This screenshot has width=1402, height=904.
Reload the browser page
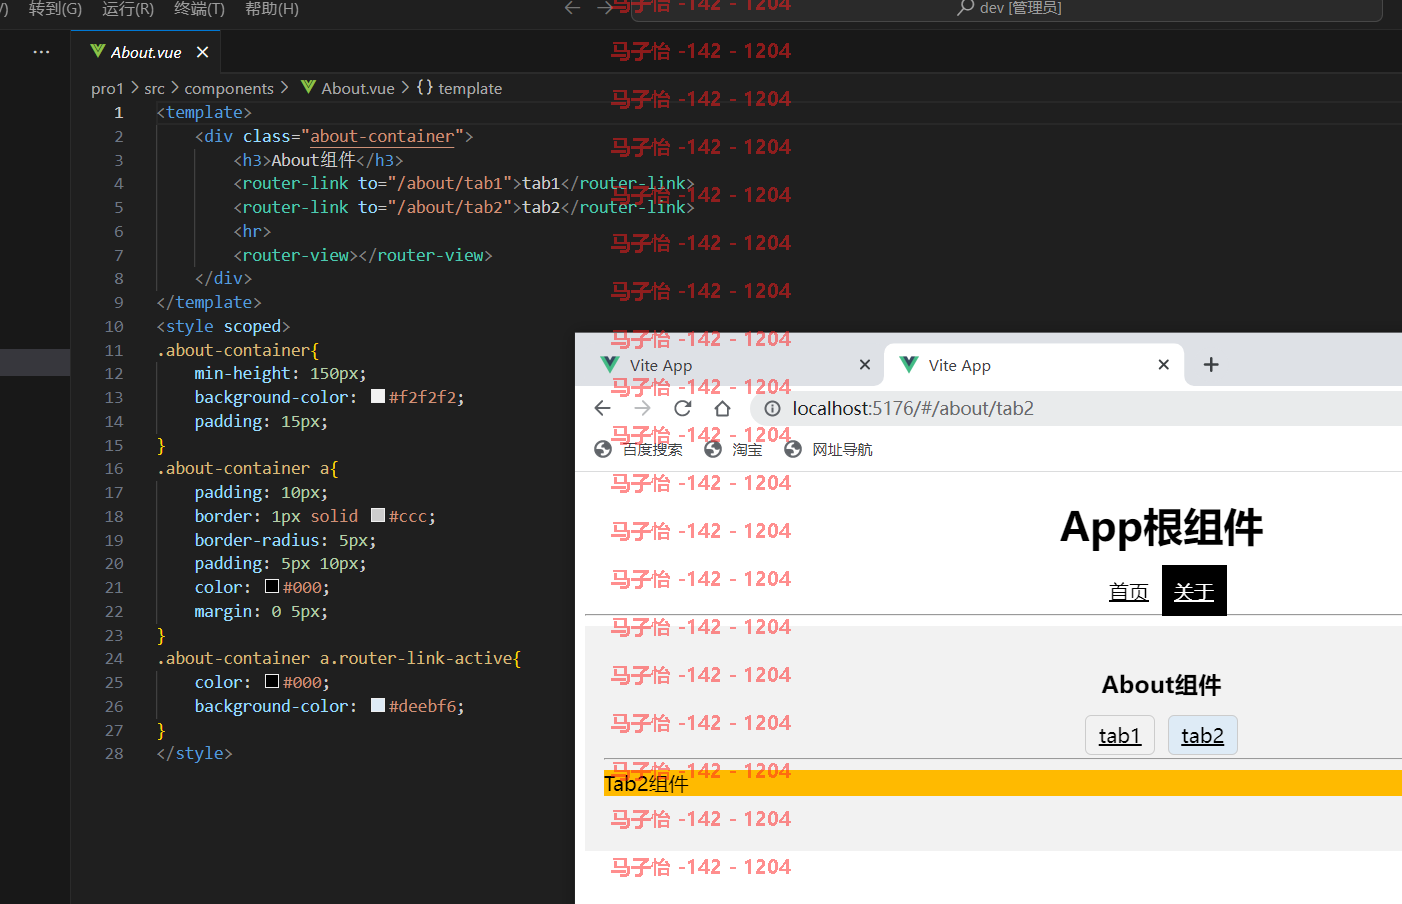(x=682, y=408)
